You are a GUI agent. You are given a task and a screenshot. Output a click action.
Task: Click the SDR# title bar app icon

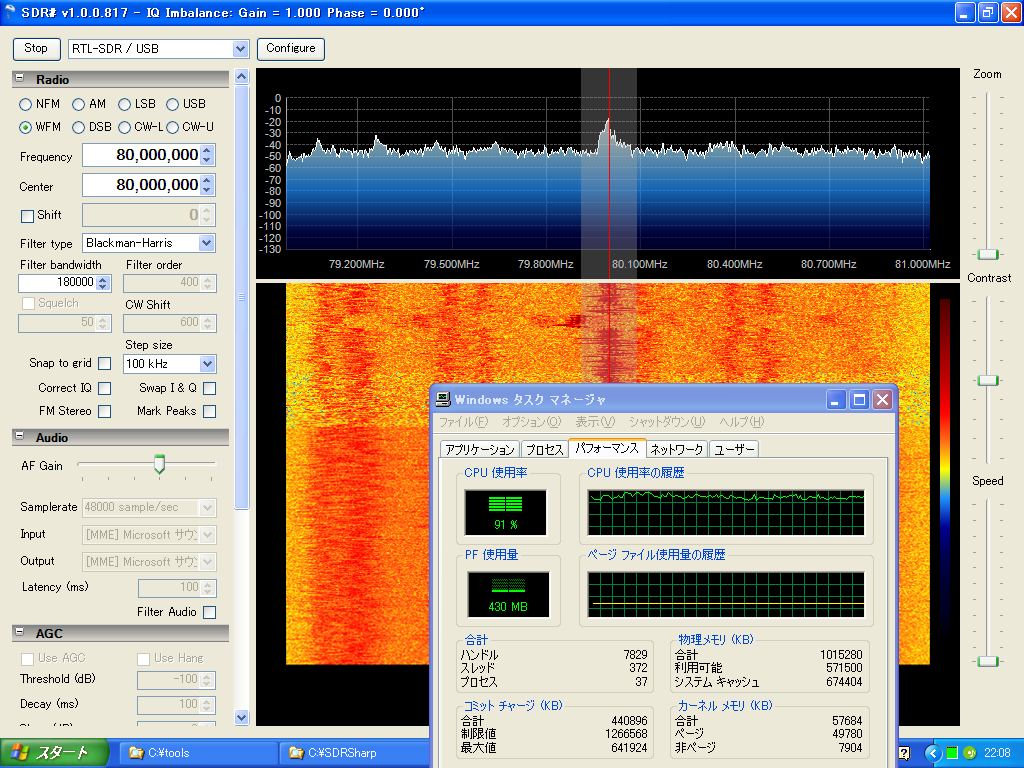10,12
